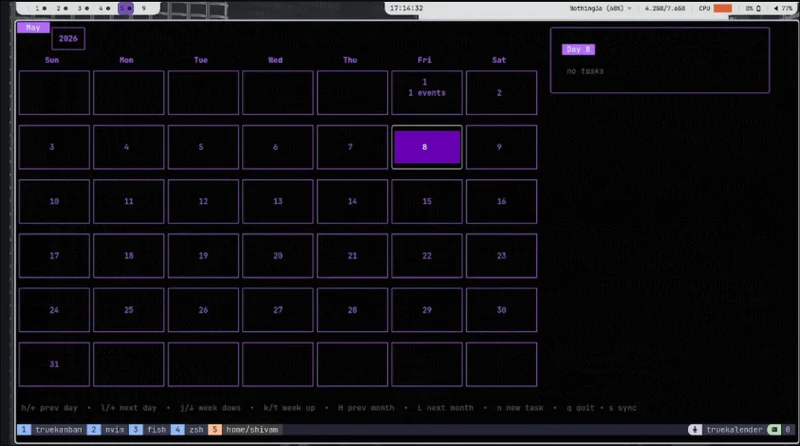
Task: Open tmux window 3 fish
Action: [x=148, y=430]
